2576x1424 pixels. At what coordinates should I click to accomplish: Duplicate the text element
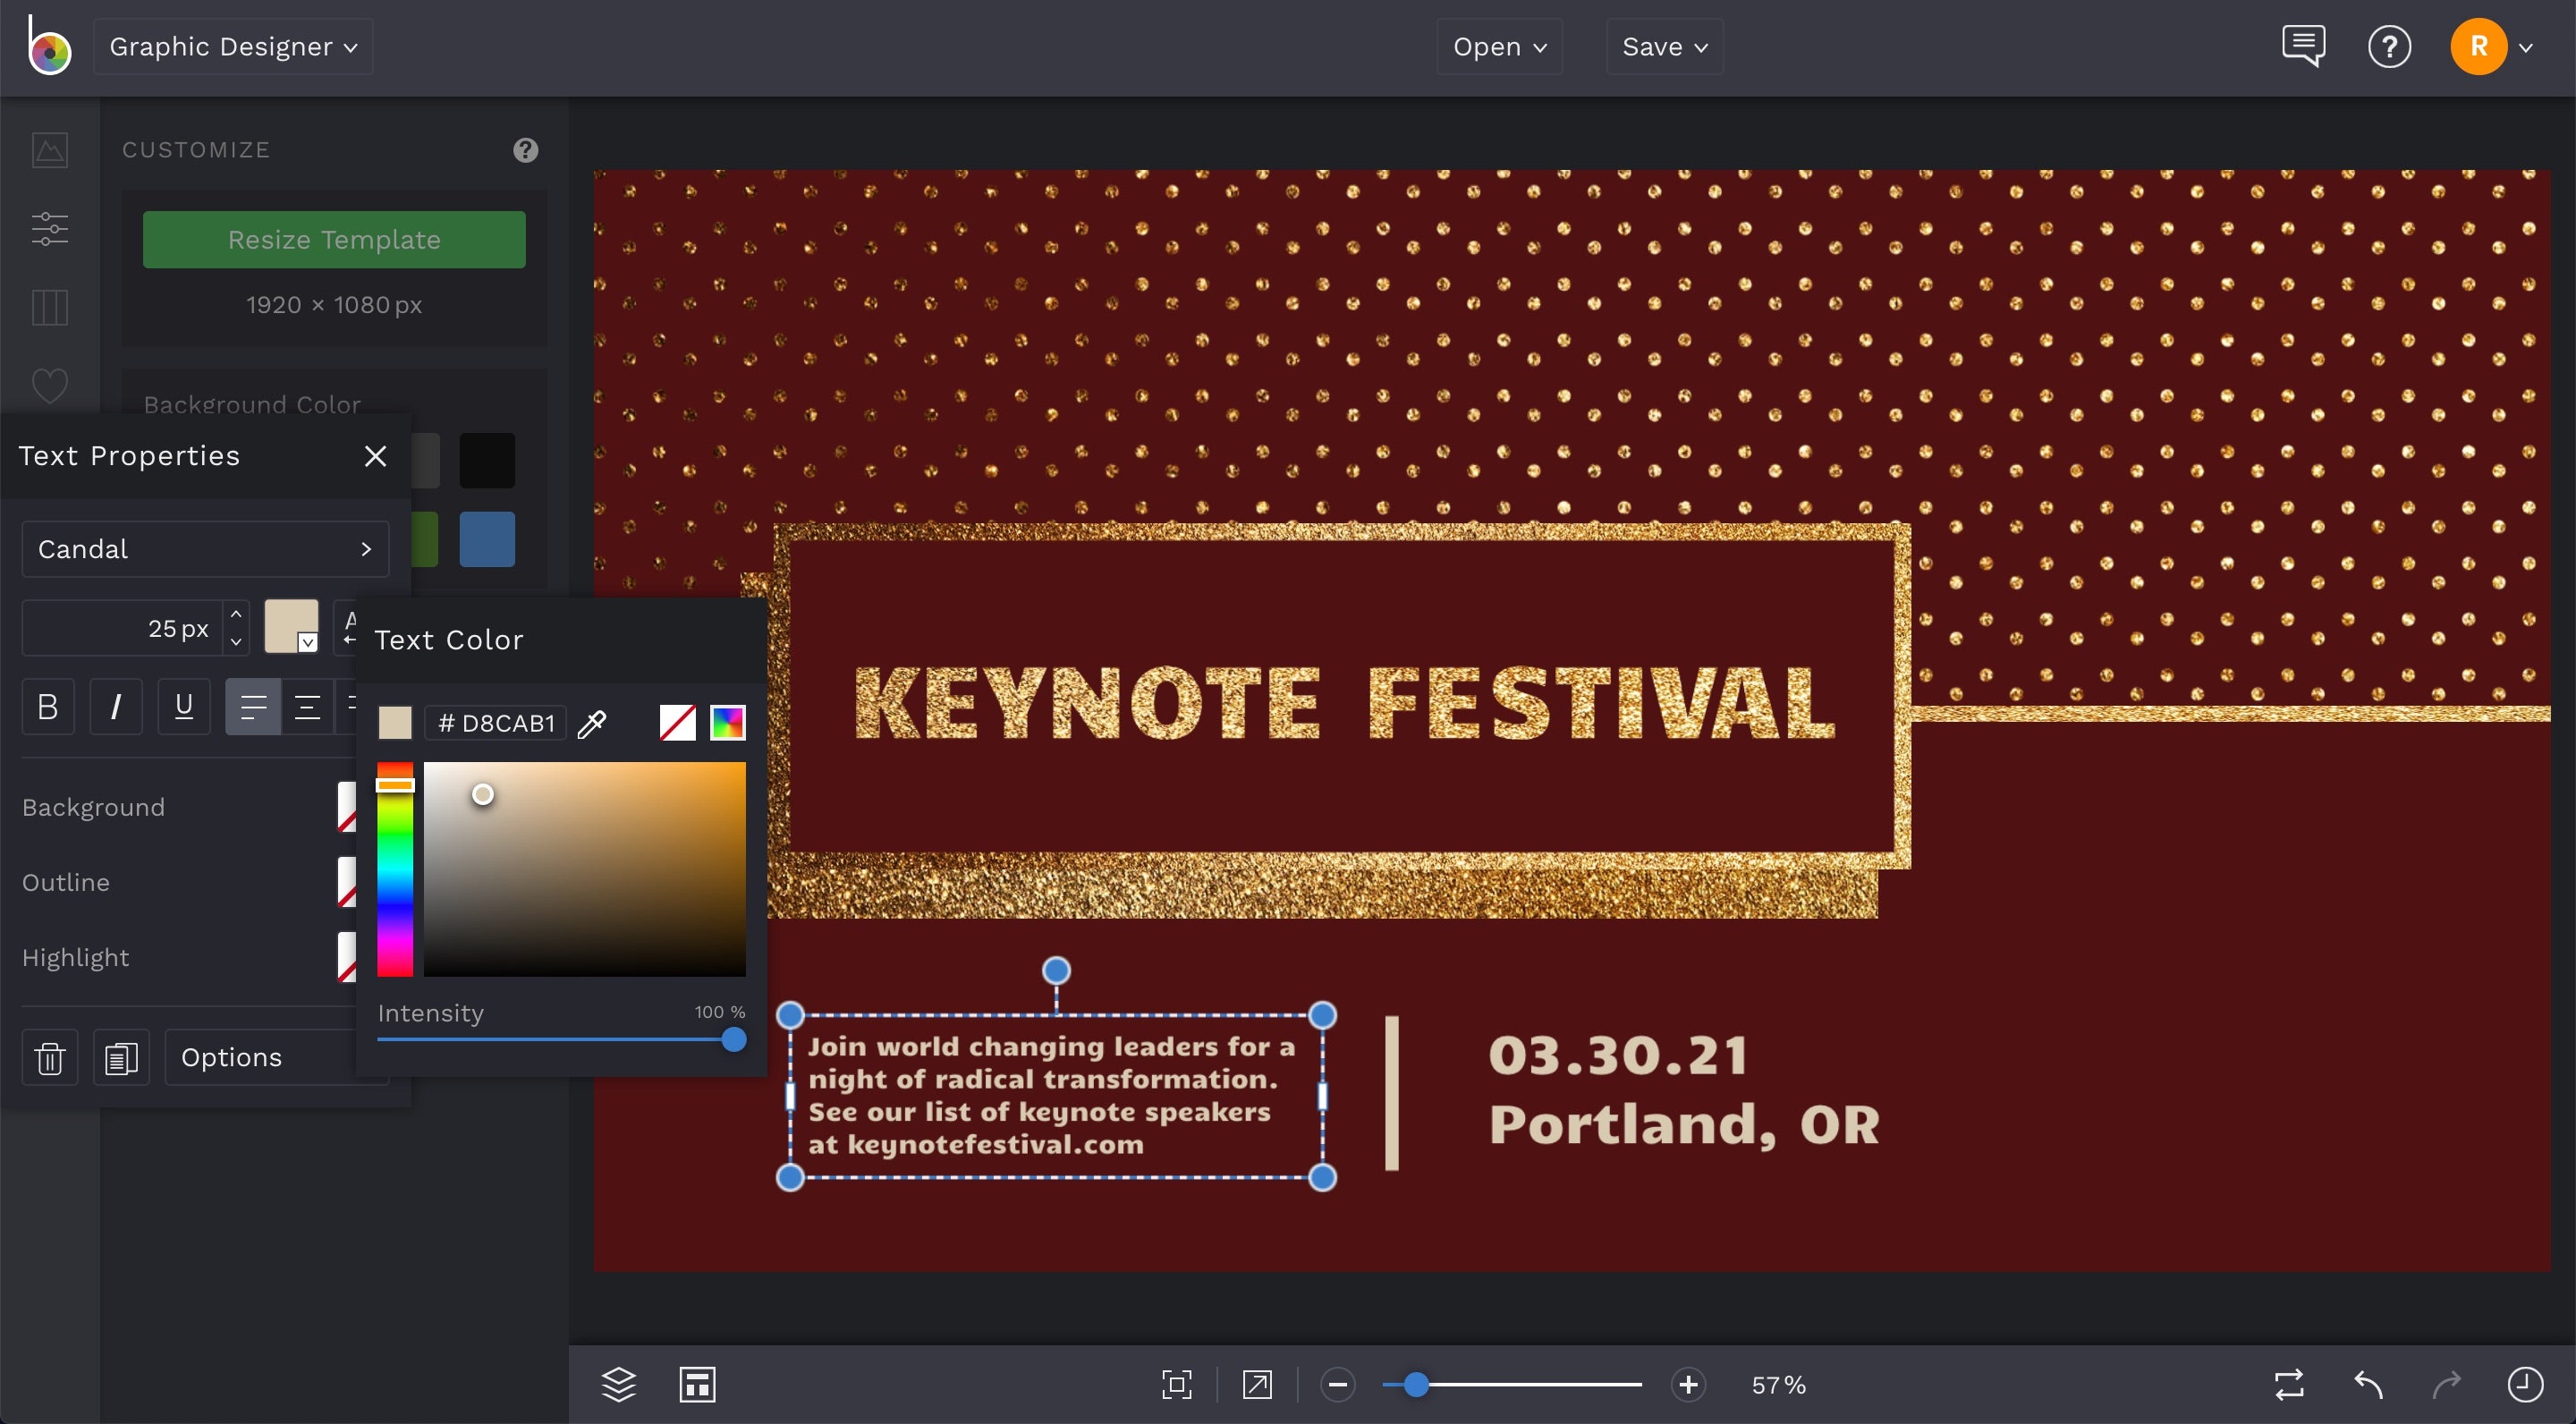(x=121, y=1057)
